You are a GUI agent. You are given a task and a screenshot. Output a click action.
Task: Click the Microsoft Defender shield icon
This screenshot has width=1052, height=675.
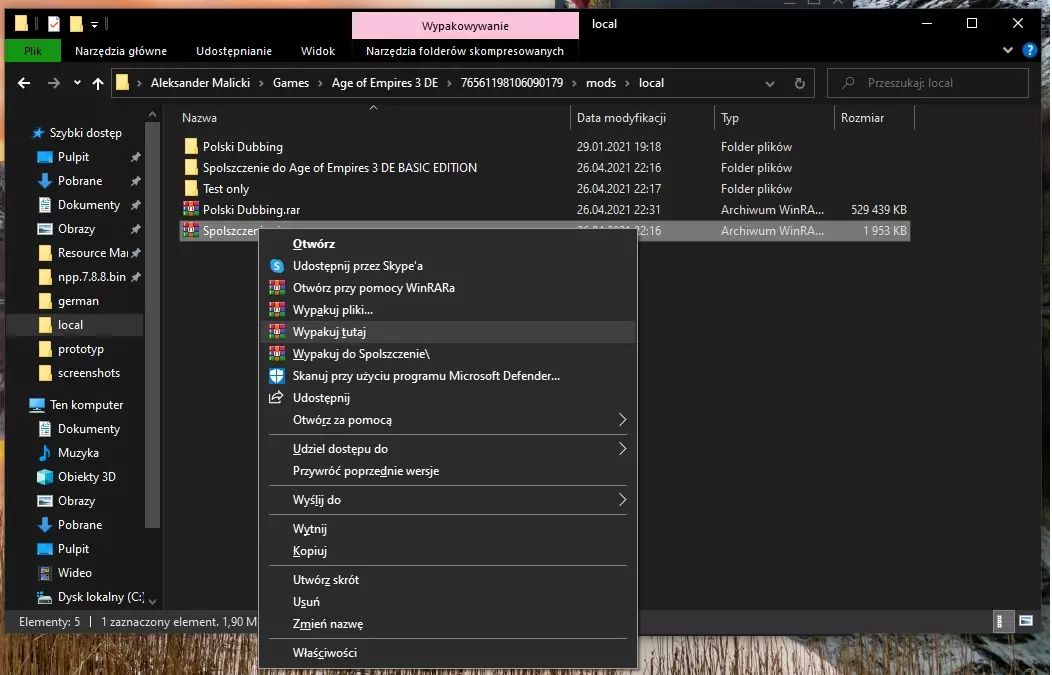point(277,376)
